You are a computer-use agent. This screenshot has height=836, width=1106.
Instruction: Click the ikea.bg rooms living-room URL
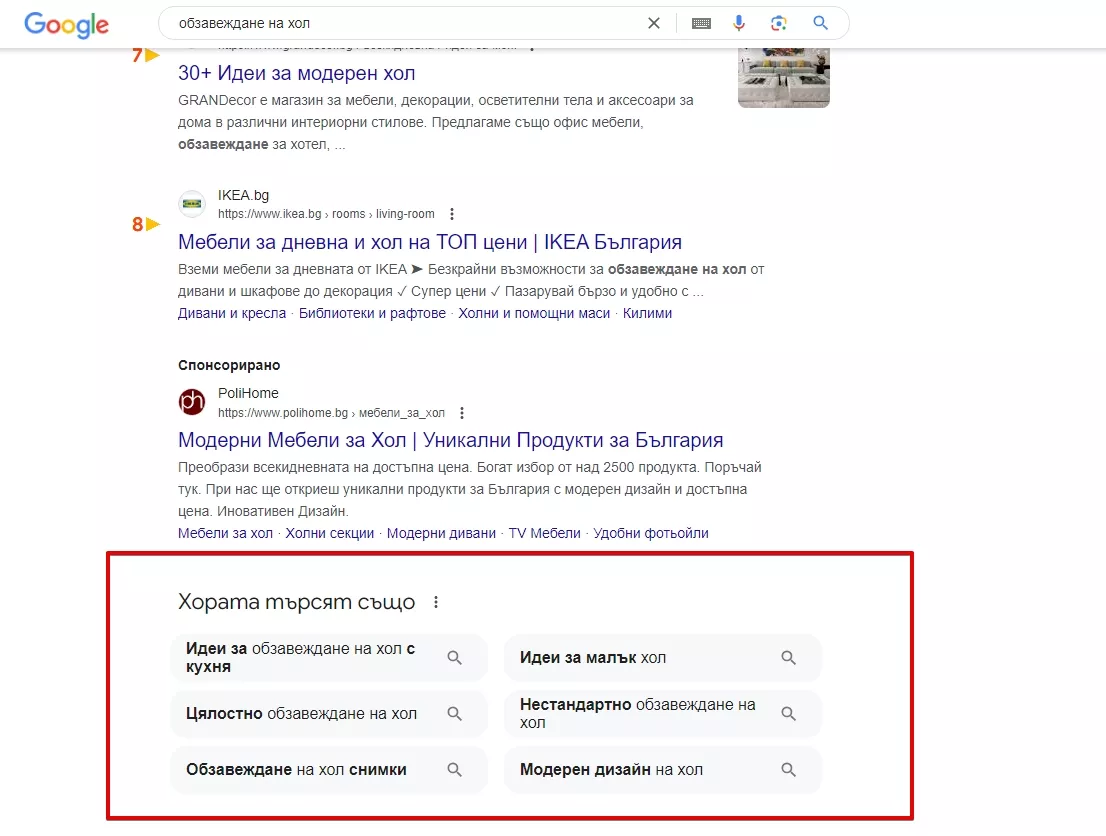(326, 214)
